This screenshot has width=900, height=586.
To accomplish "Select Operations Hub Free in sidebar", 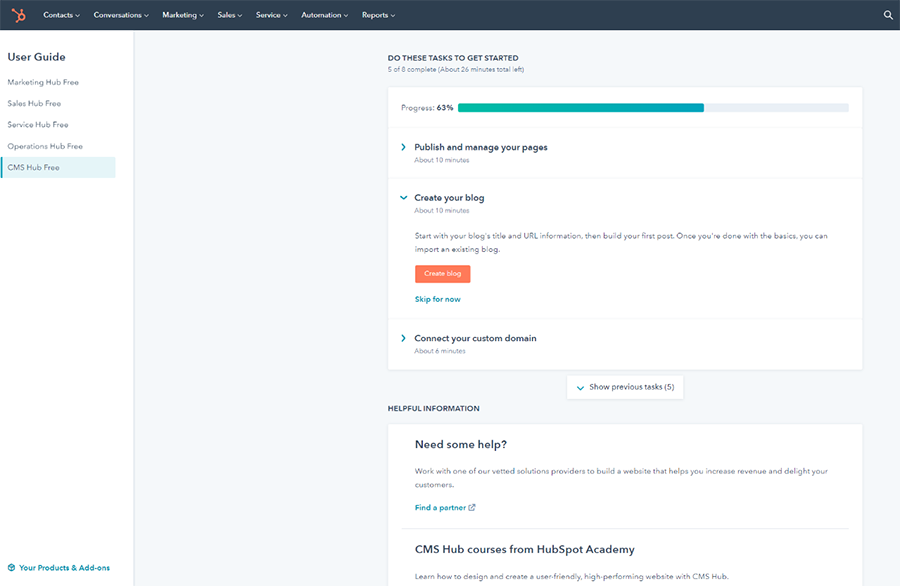I will (x=45, y=146).
